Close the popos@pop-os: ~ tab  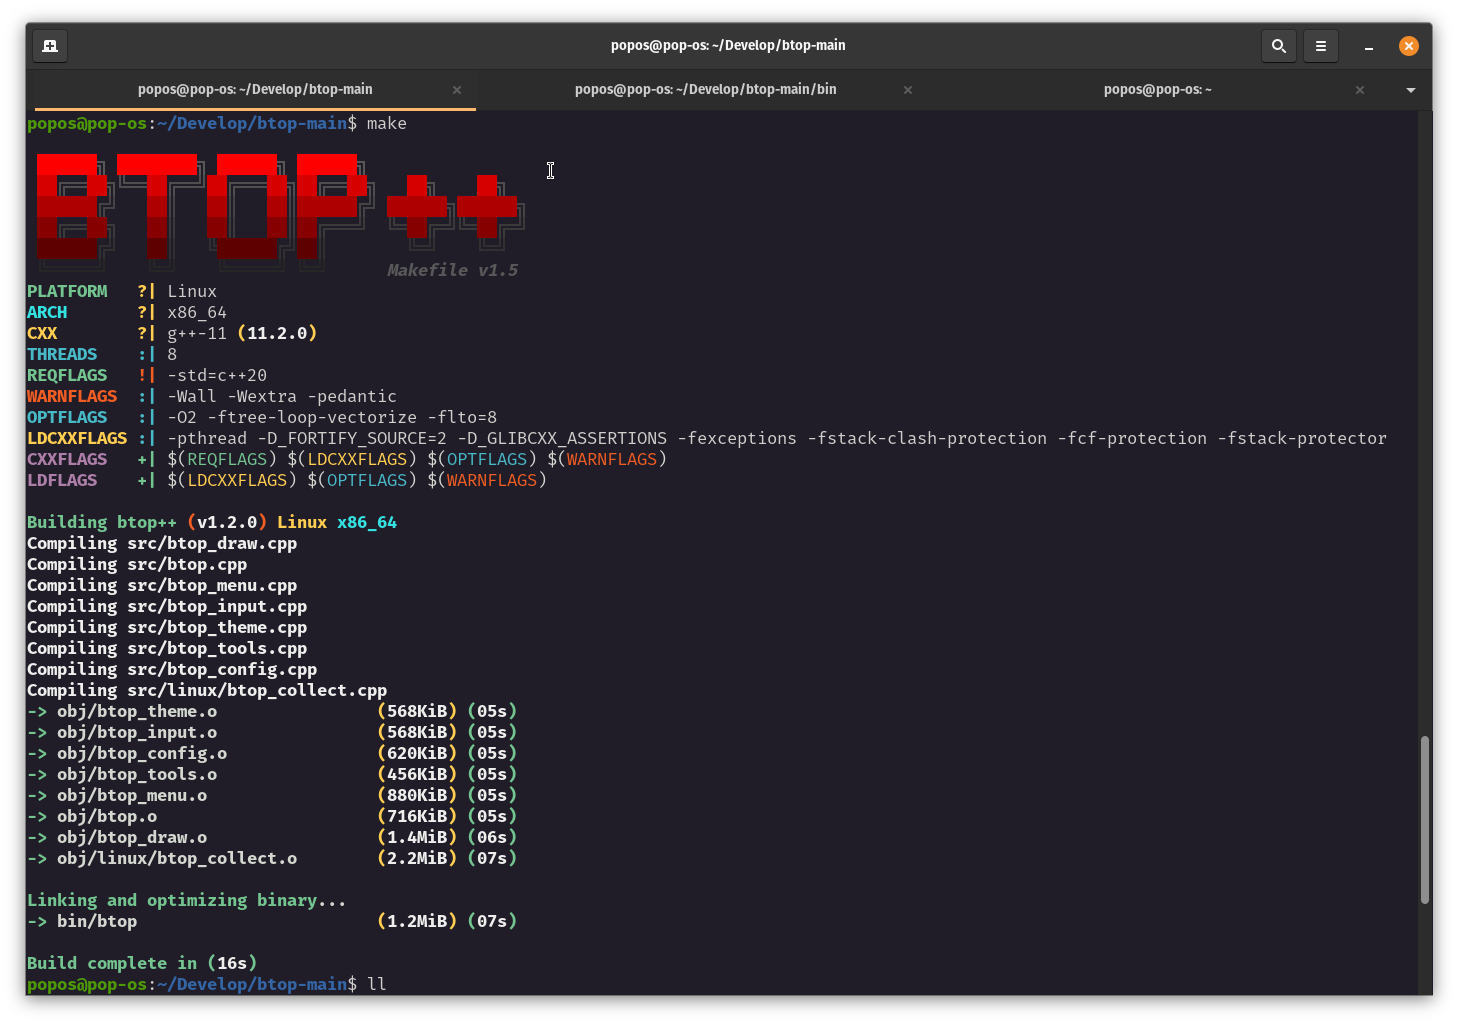[x=1360, y=90]
